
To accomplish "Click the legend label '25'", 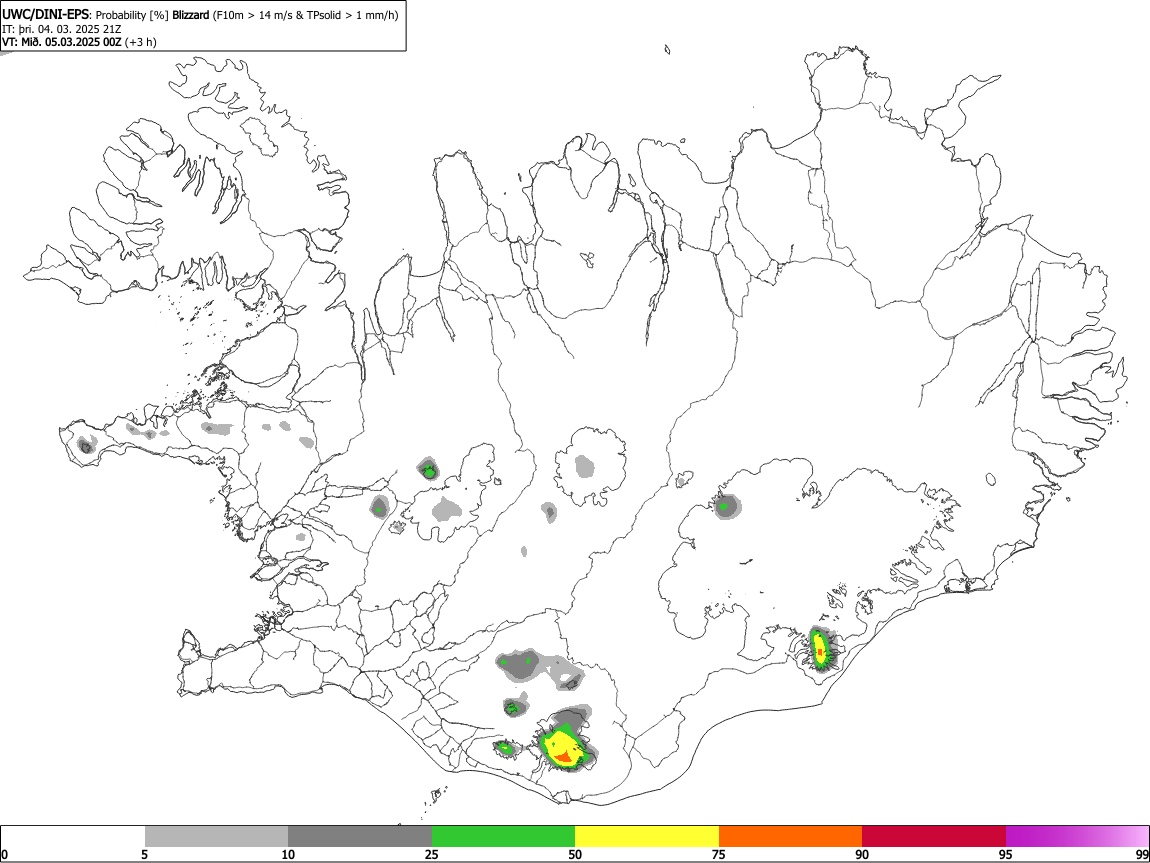I will [x=432, y=854].
